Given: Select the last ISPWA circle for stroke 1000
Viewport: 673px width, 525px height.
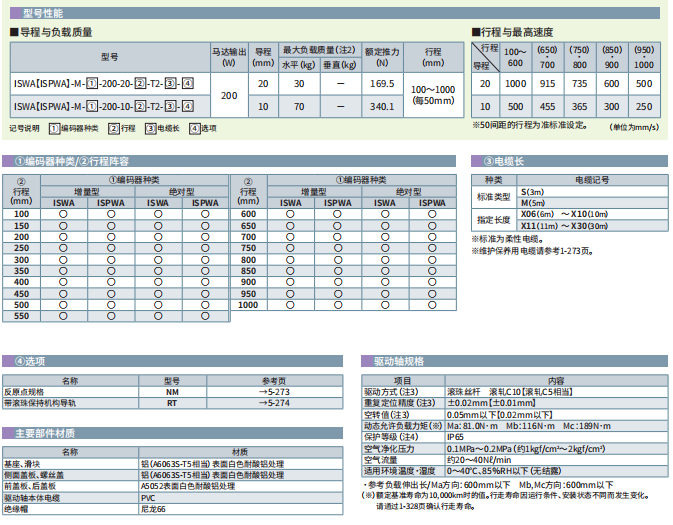Looking at the screenshot, I should coord(433,305).
